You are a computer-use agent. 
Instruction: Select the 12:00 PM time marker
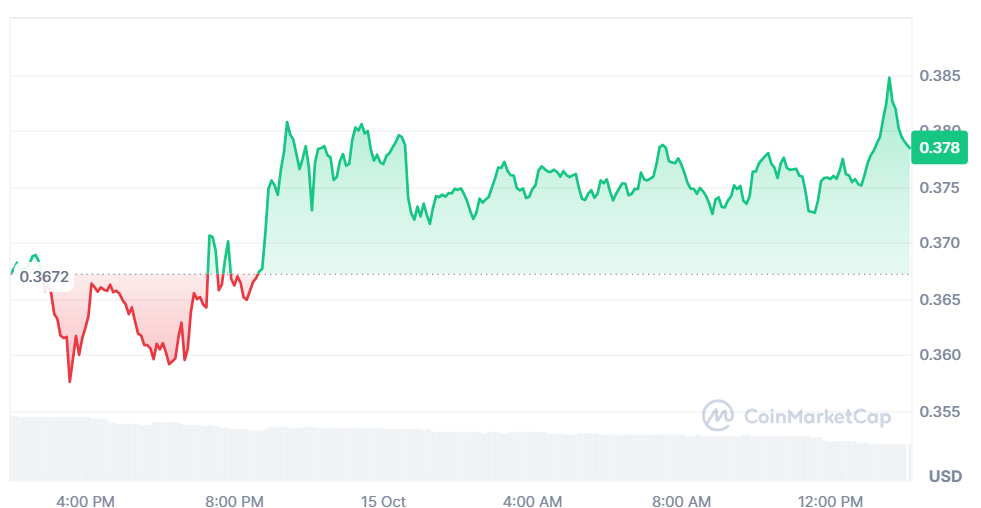pyautogui.click(x=831, y=500)
